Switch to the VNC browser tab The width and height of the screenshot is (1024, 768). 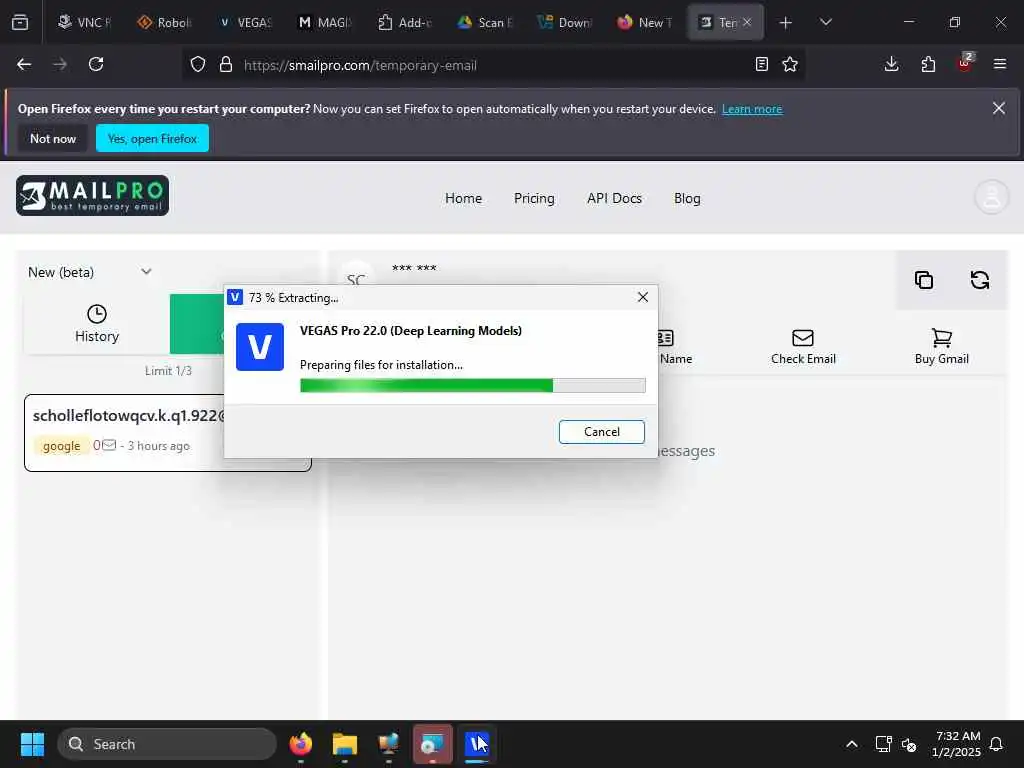84,23
